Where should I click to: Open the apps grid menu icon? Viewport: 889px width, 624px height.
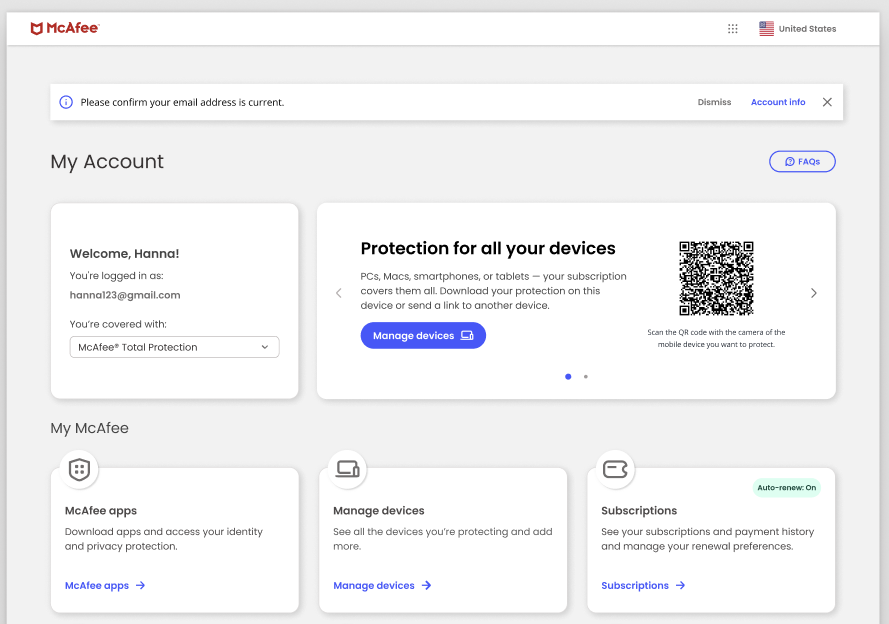[x=733, y=28]
